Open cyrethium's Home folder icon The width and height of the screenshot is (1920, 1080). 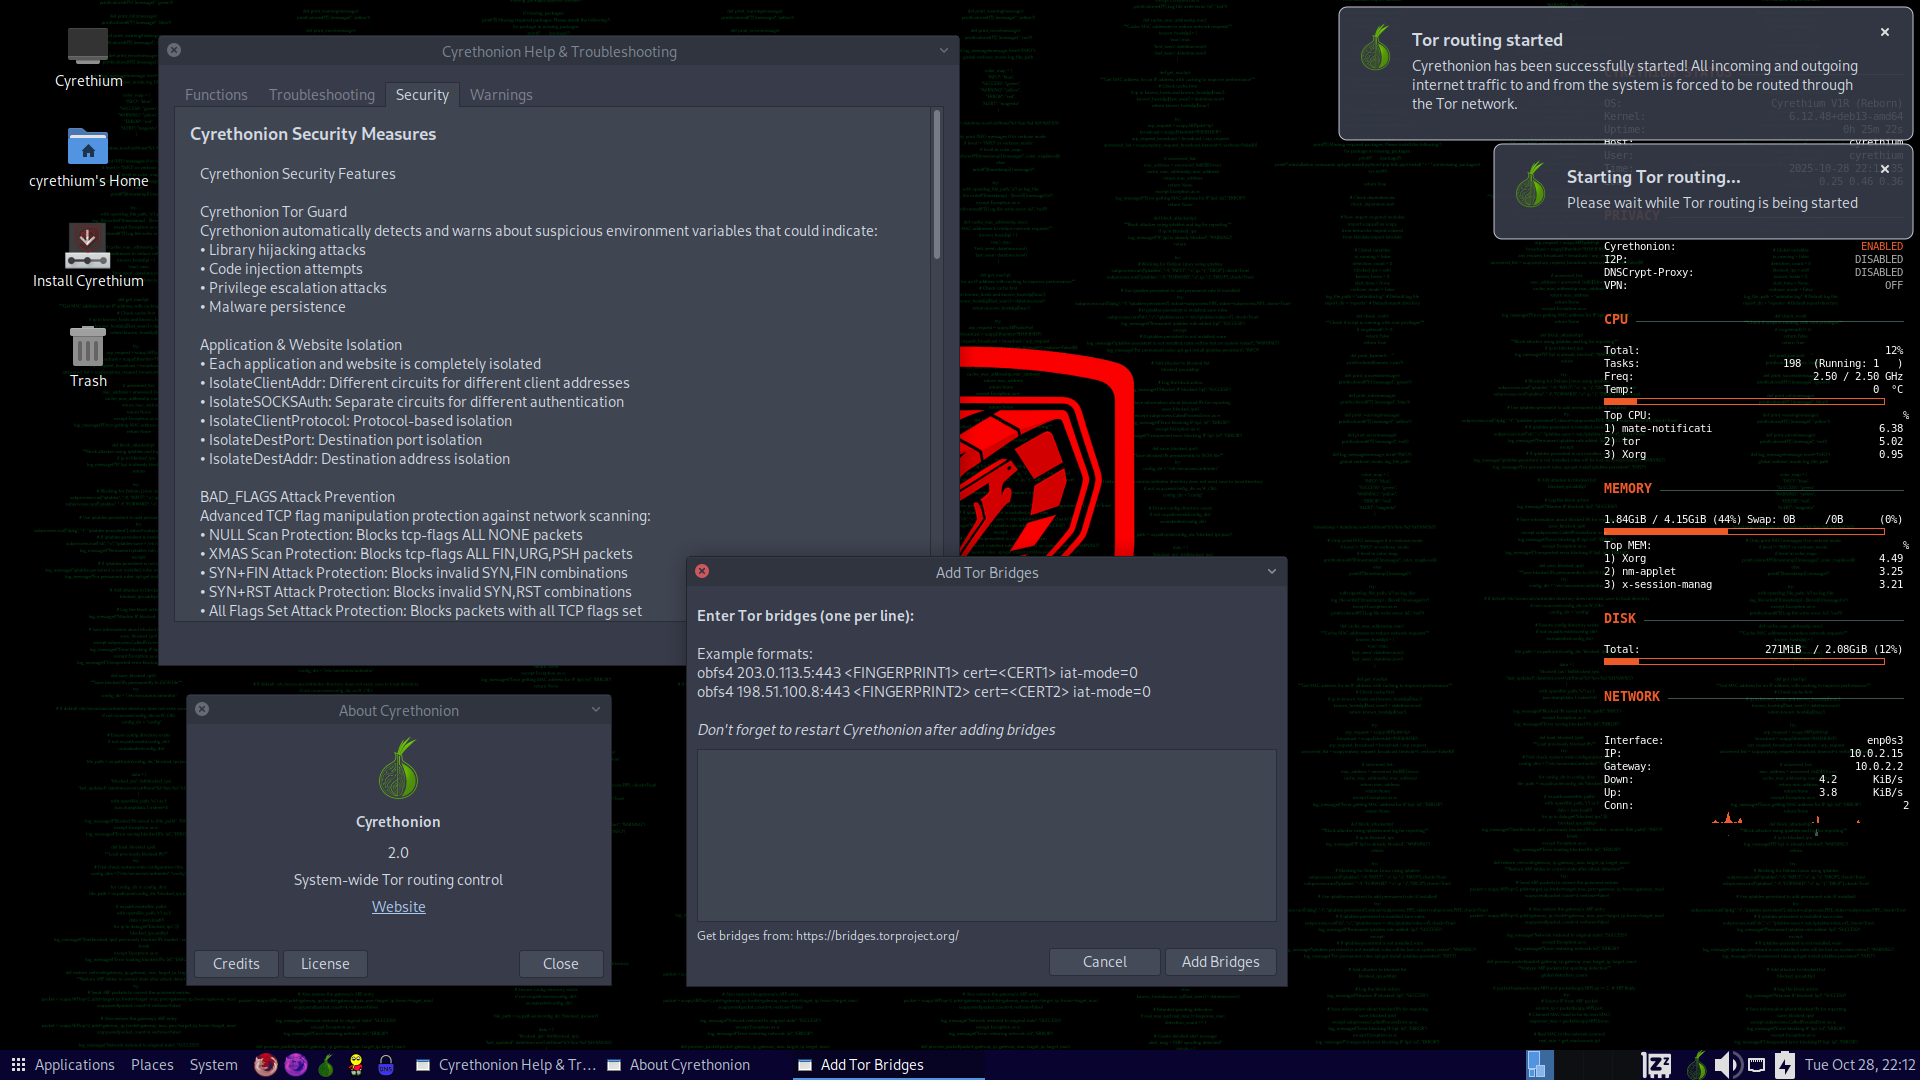point(88,147)
